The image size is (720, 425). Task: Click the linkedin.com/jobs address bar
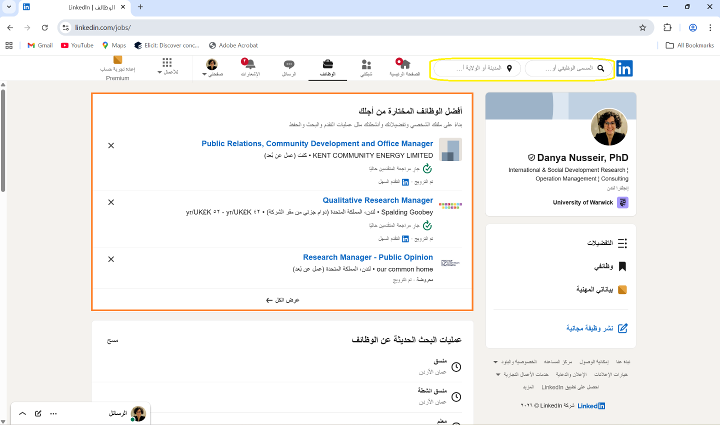tap(355, 28)
